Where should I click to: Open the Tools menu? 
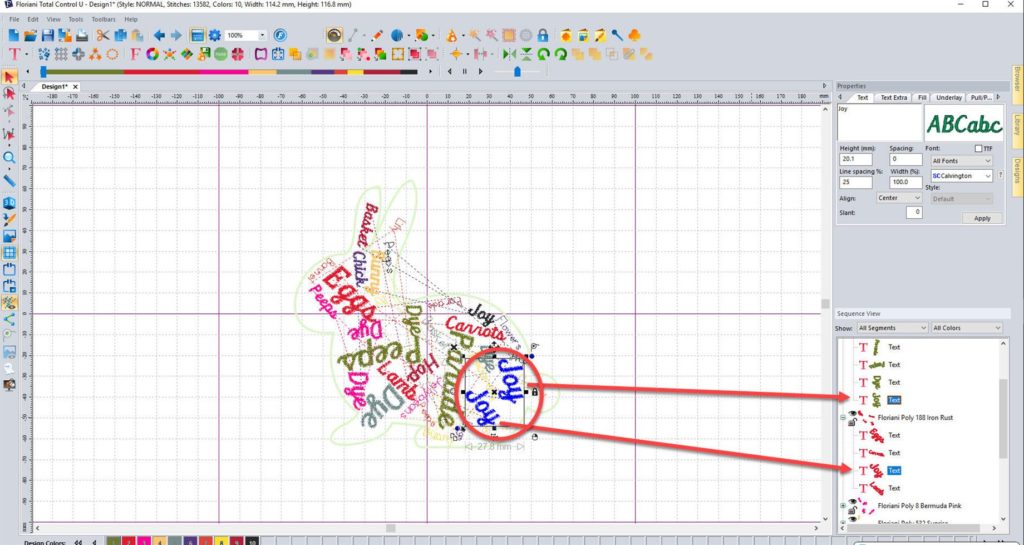[76, 20]
